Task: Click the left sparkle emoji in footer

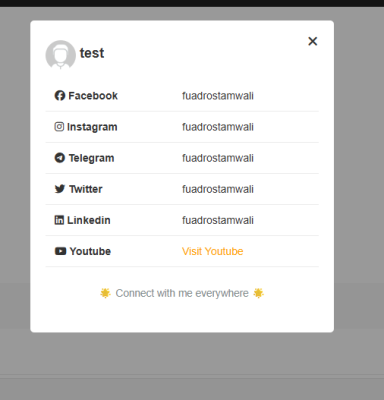Action: [105, 293]
